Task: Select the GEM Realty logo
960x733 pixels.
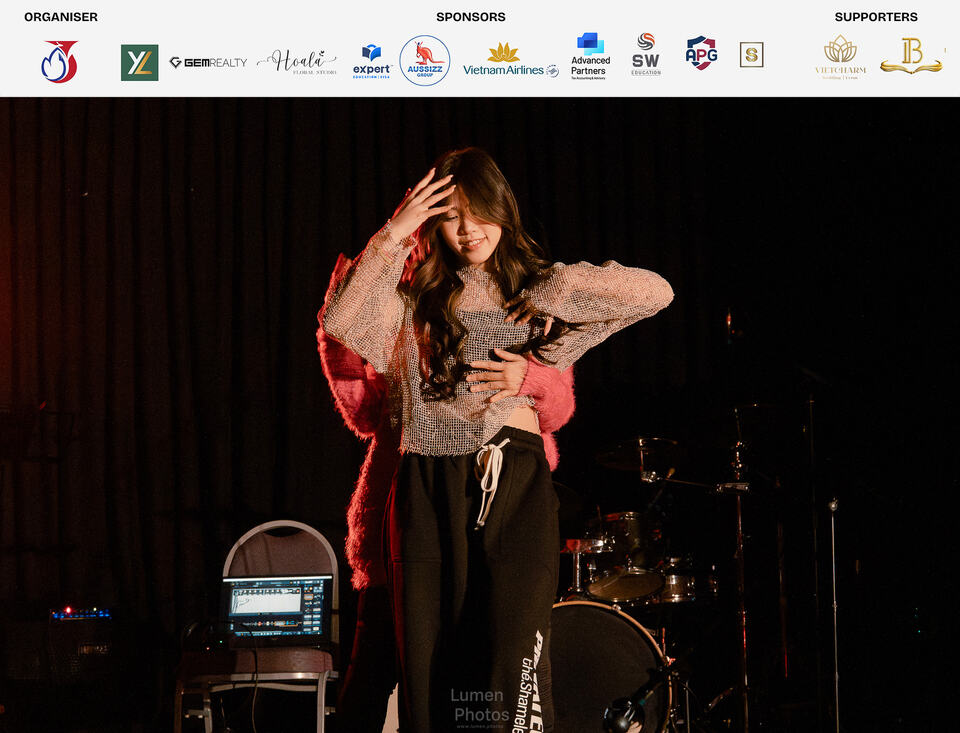Action: (x=208, y=62)
